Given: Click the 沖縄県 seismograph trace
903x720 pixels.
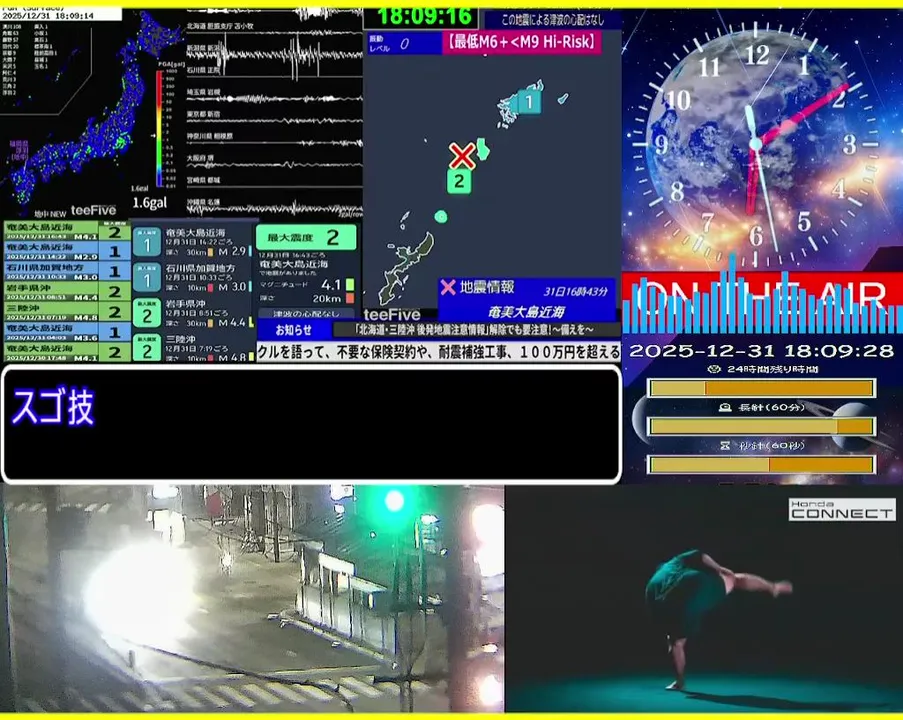Looking at the screenshot, I should click(x=274, y=208).
